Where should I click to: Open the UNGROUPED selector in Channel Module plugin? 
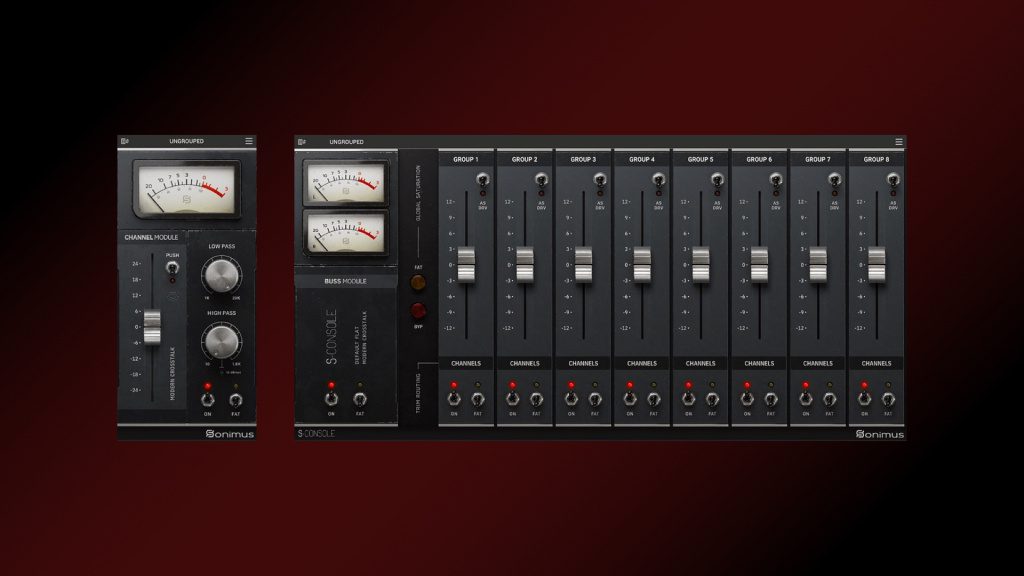[x=186, y=141]
